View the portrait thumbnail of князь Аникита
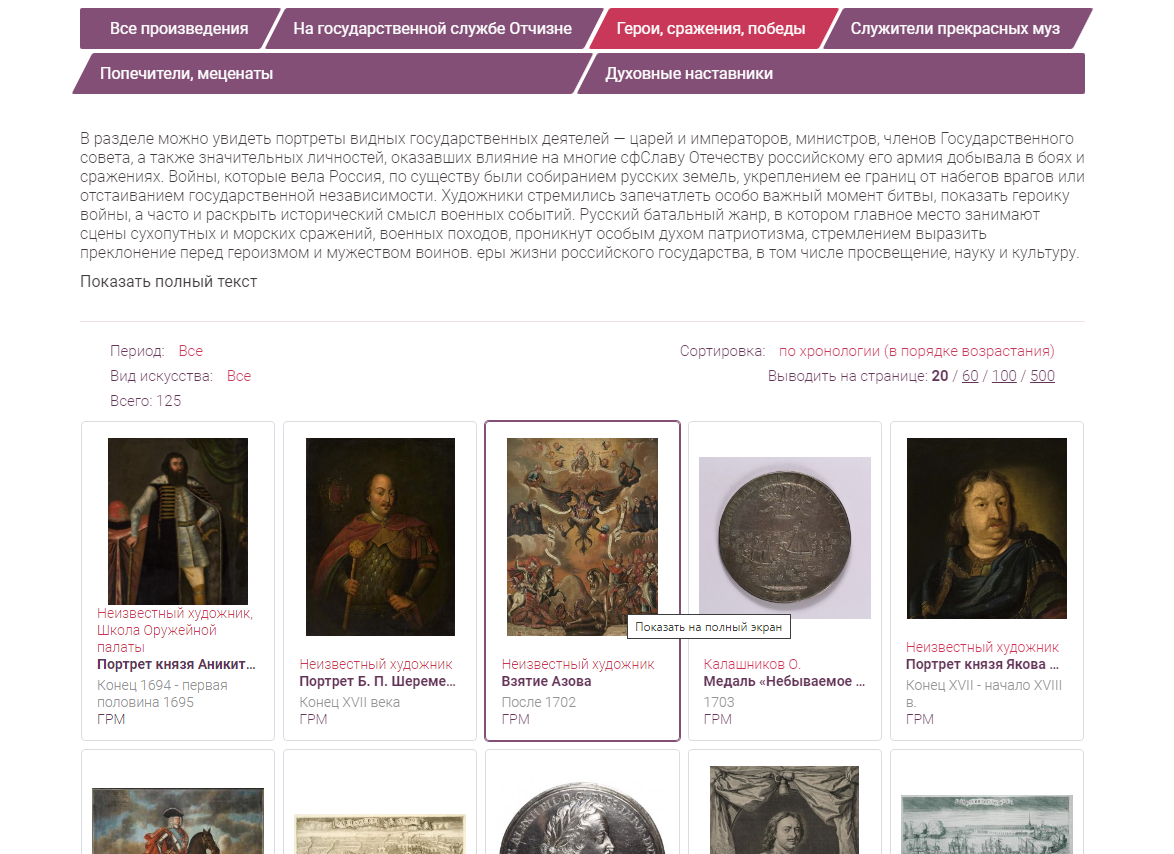Viewport: 1174px width, 854px height. 178,521
